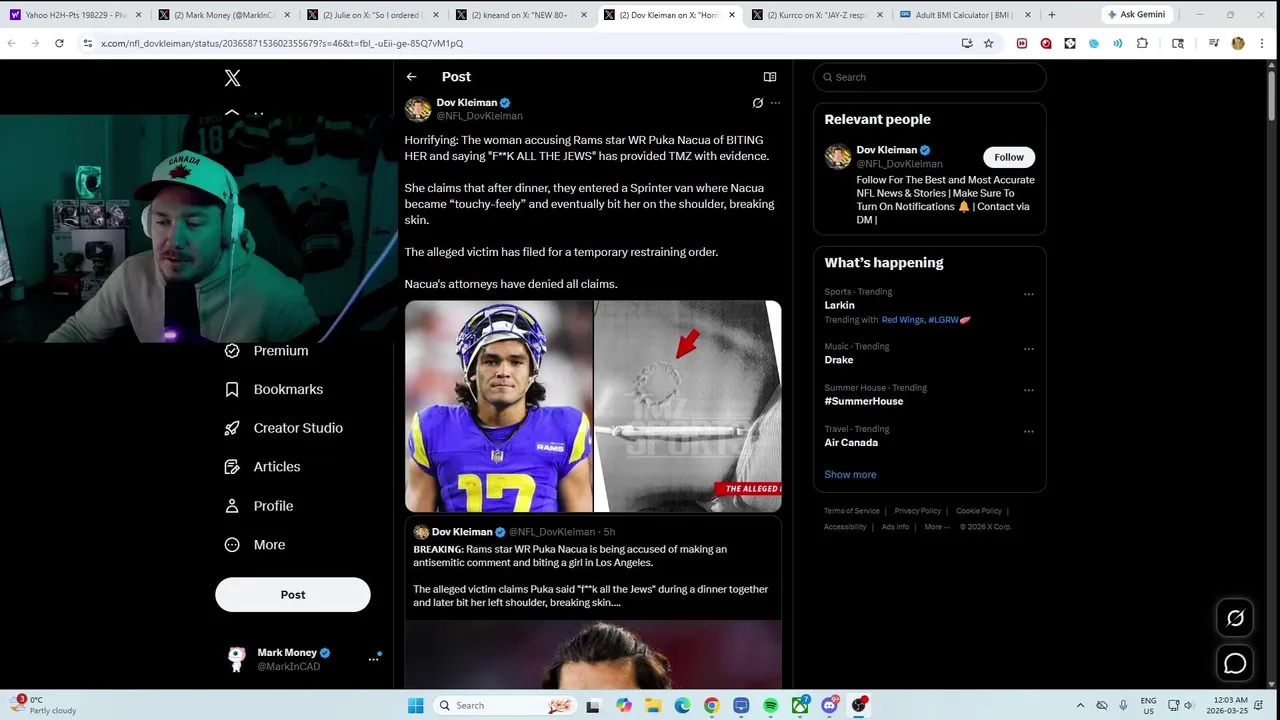Open Bookmarks in the sidebar
This screenshot has width=1280, height=720.
(x=274, y=389)
